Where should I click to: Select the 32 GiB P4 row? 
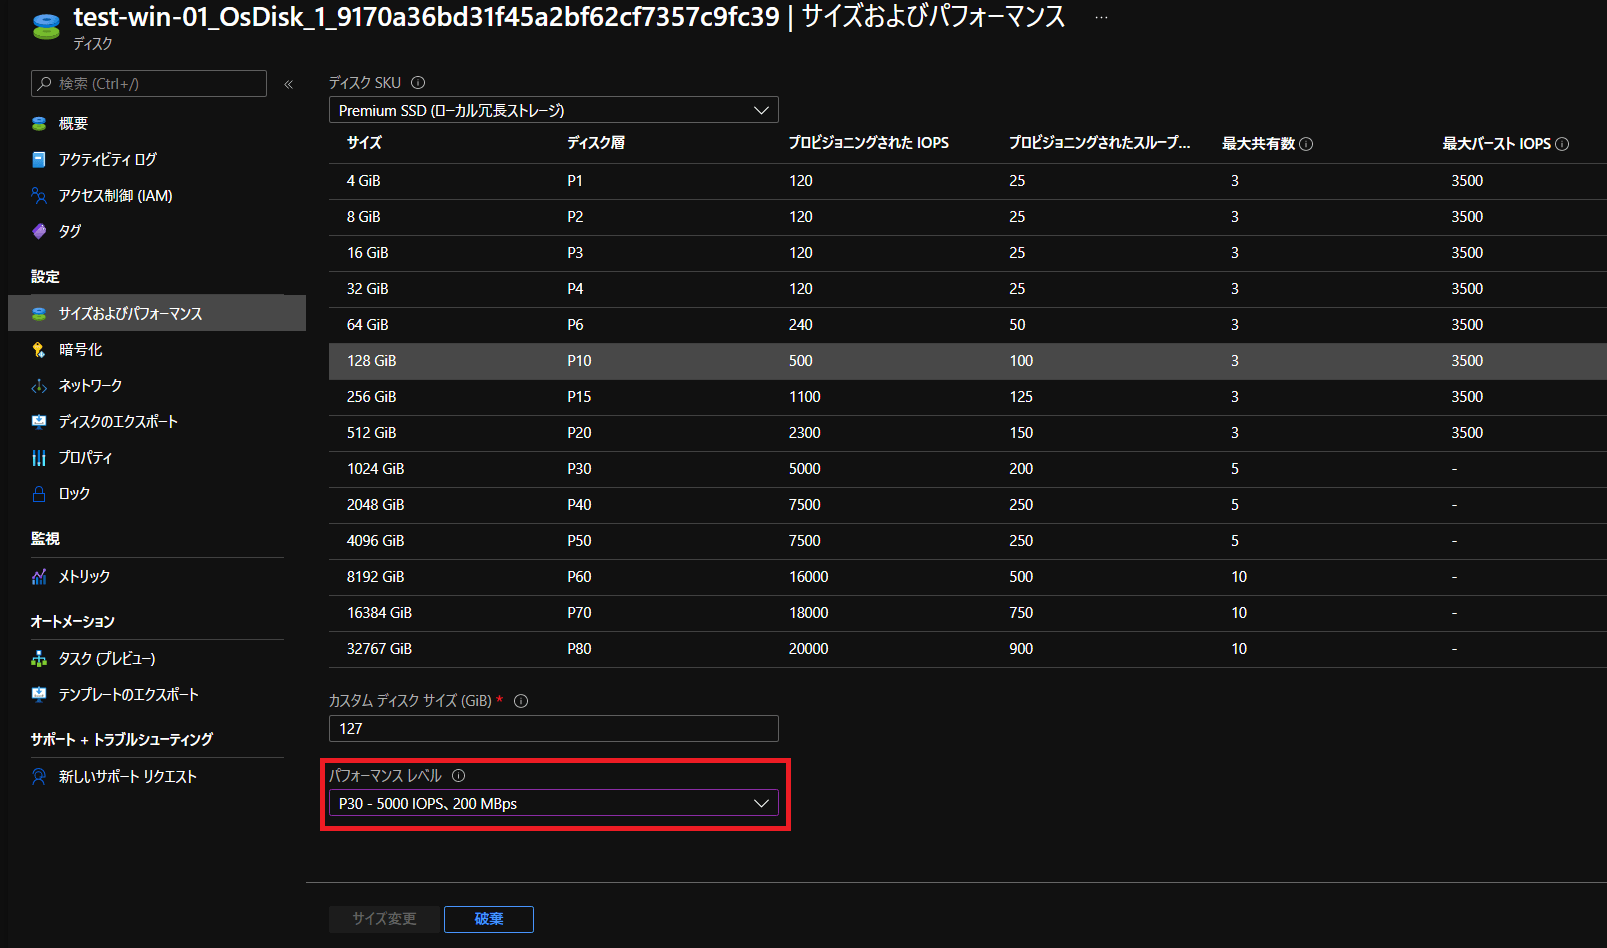(x=967, y=289)
